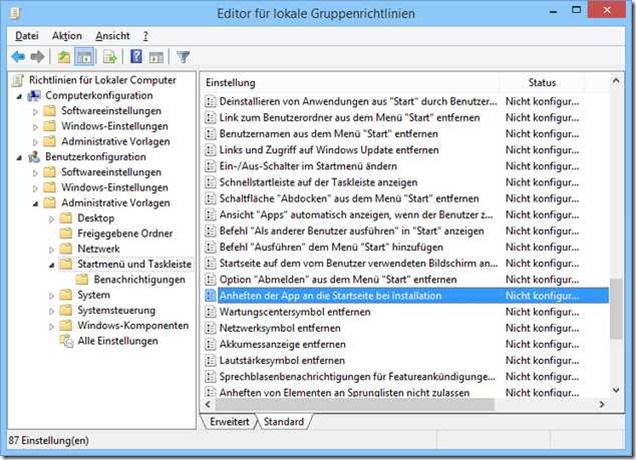Select Alle Einstellungen in the tree
This screenshot has width=636, height=460.
tap(117, 341)
